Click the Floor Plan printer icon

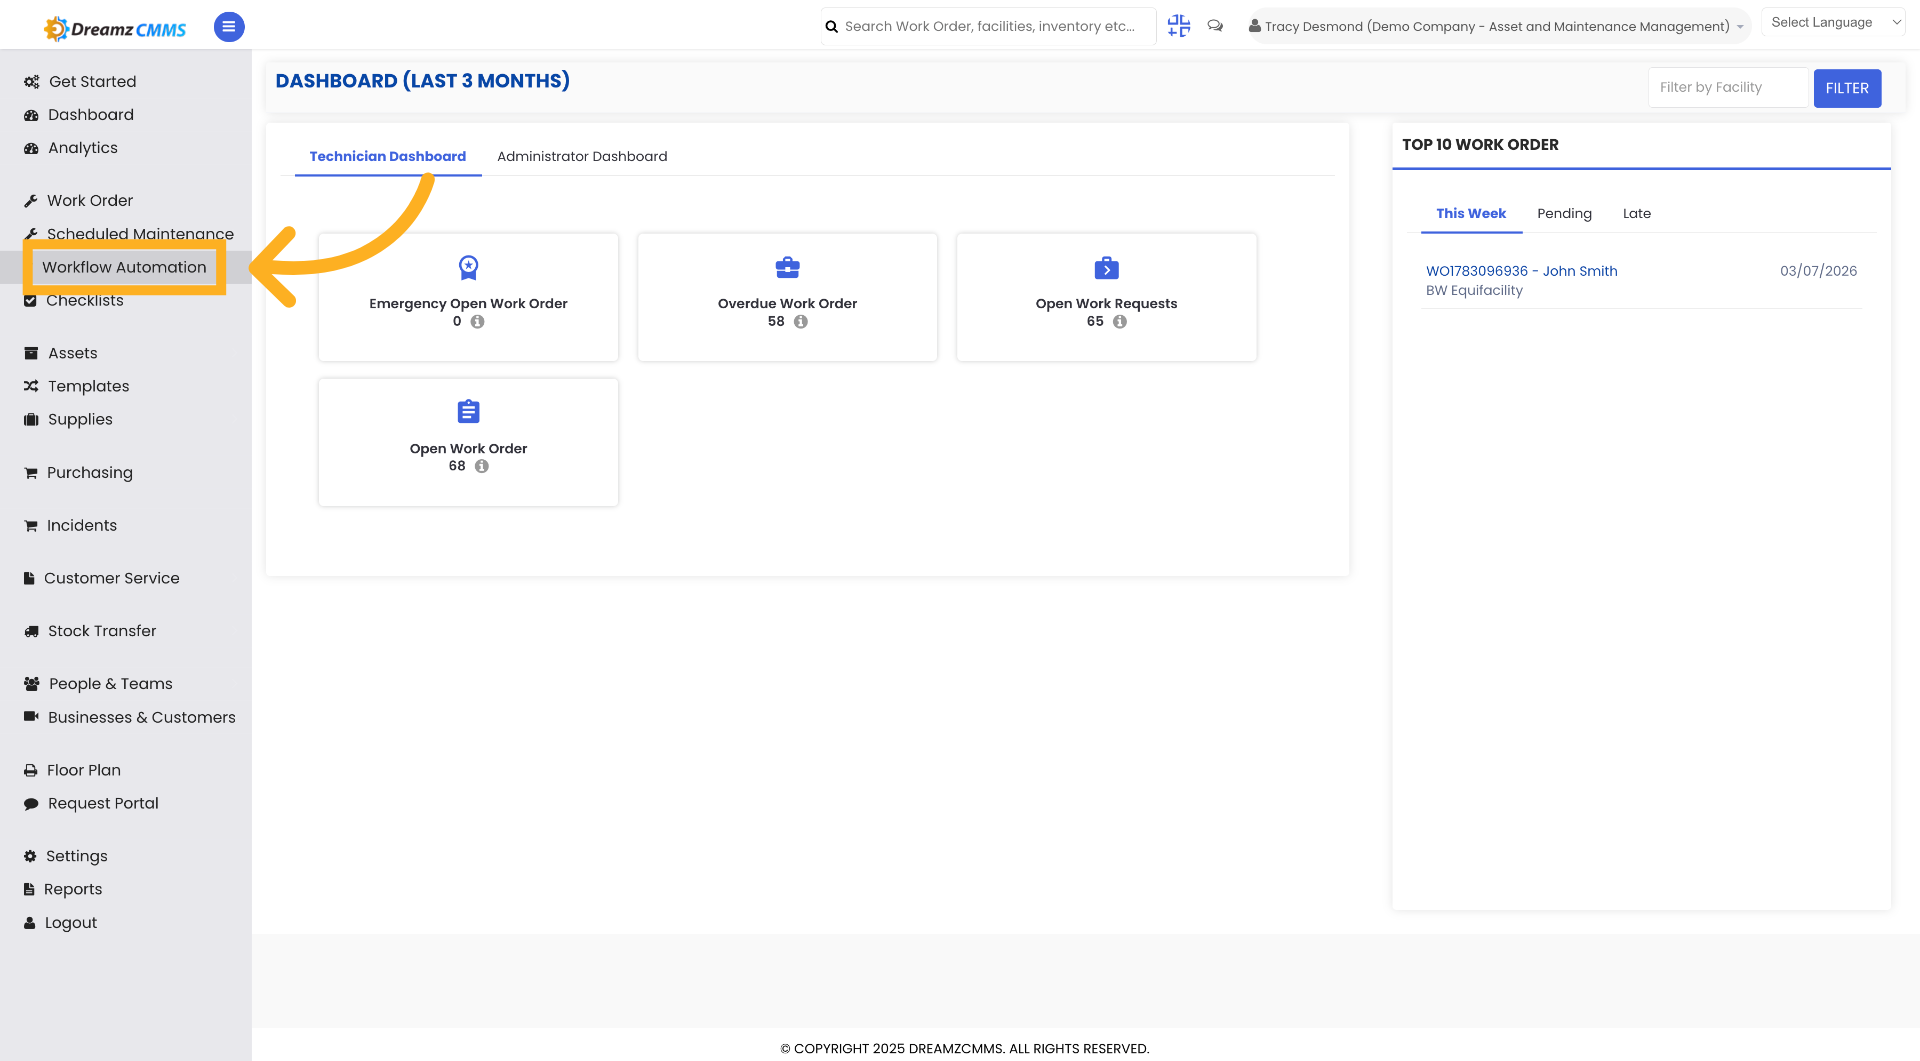point(31,770)
